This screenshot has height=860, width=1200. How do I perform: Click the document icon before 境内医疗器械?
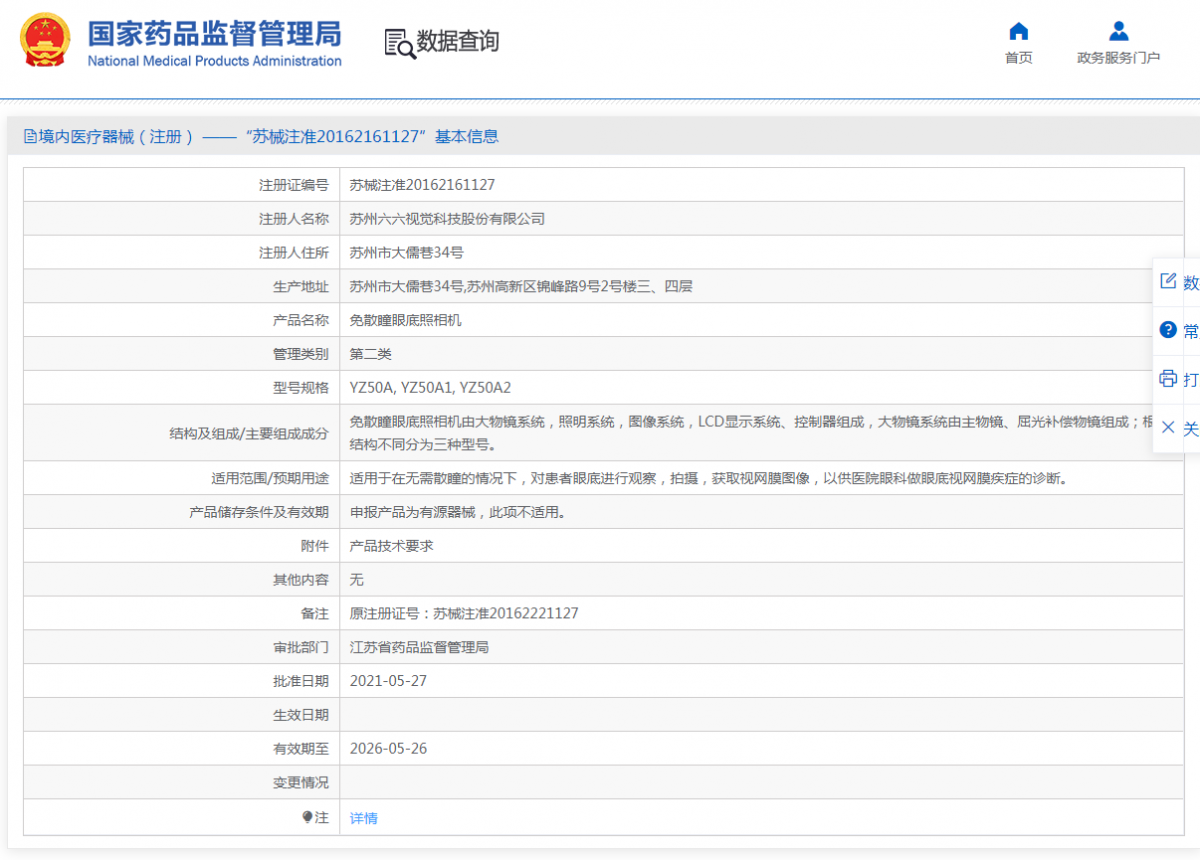pos(29,137)
